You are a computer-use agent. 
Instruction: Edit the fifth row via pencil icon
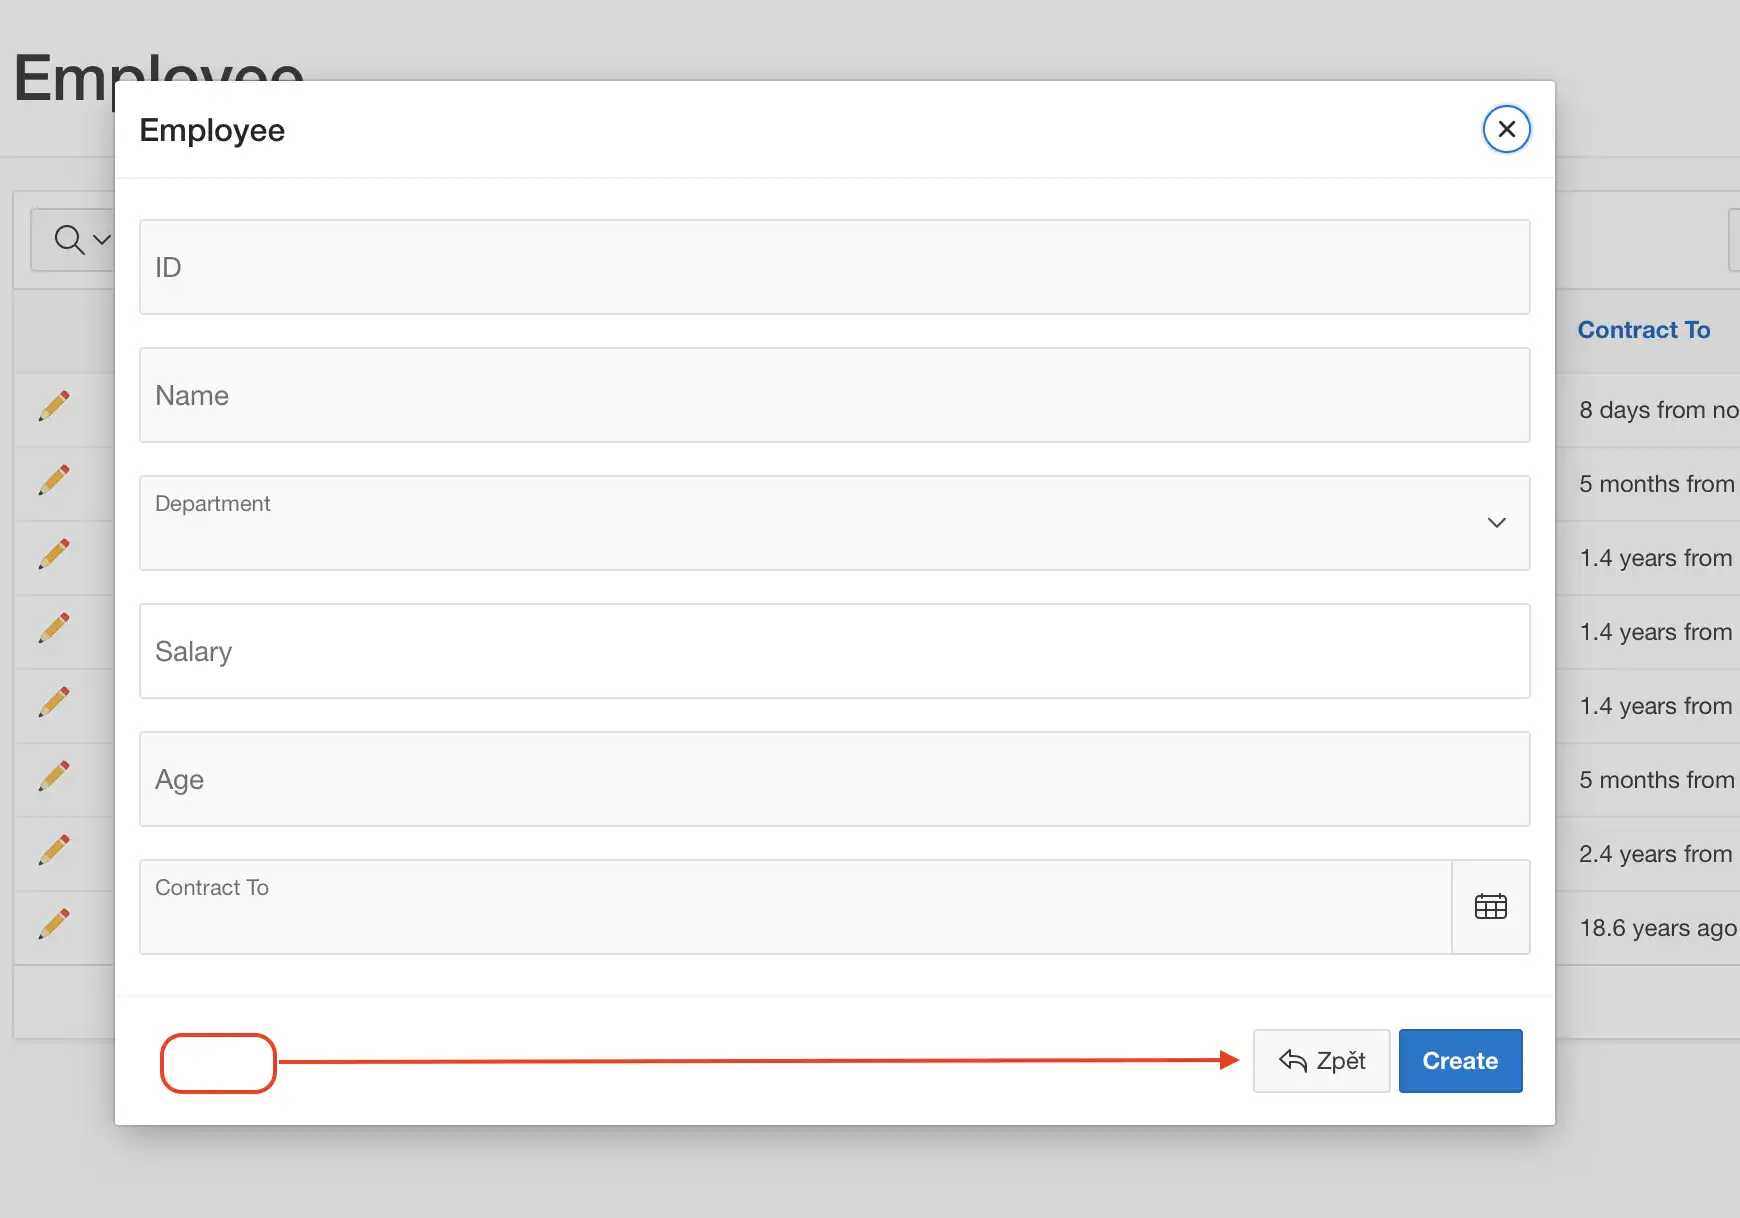[x=54, y=702]
